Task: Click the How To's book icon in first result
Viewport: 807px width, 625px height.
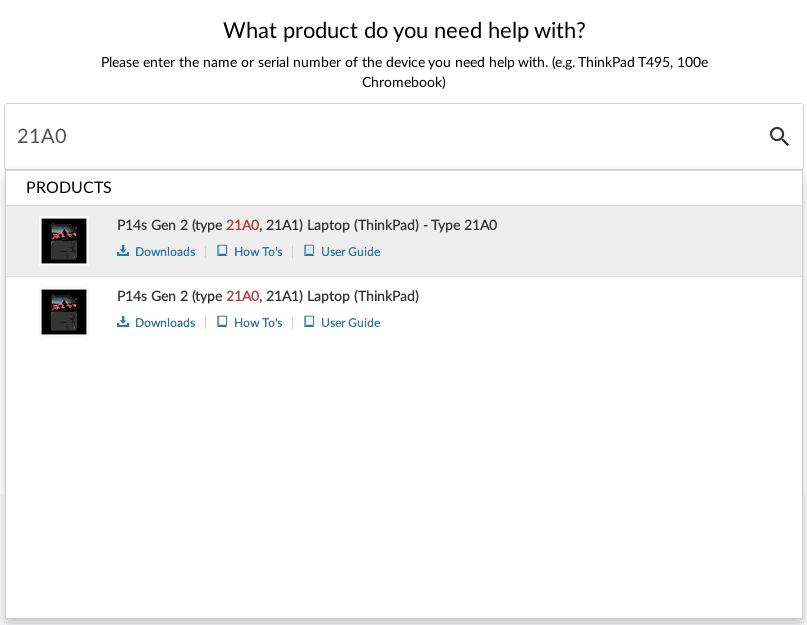Action: [x=222, y=251]
